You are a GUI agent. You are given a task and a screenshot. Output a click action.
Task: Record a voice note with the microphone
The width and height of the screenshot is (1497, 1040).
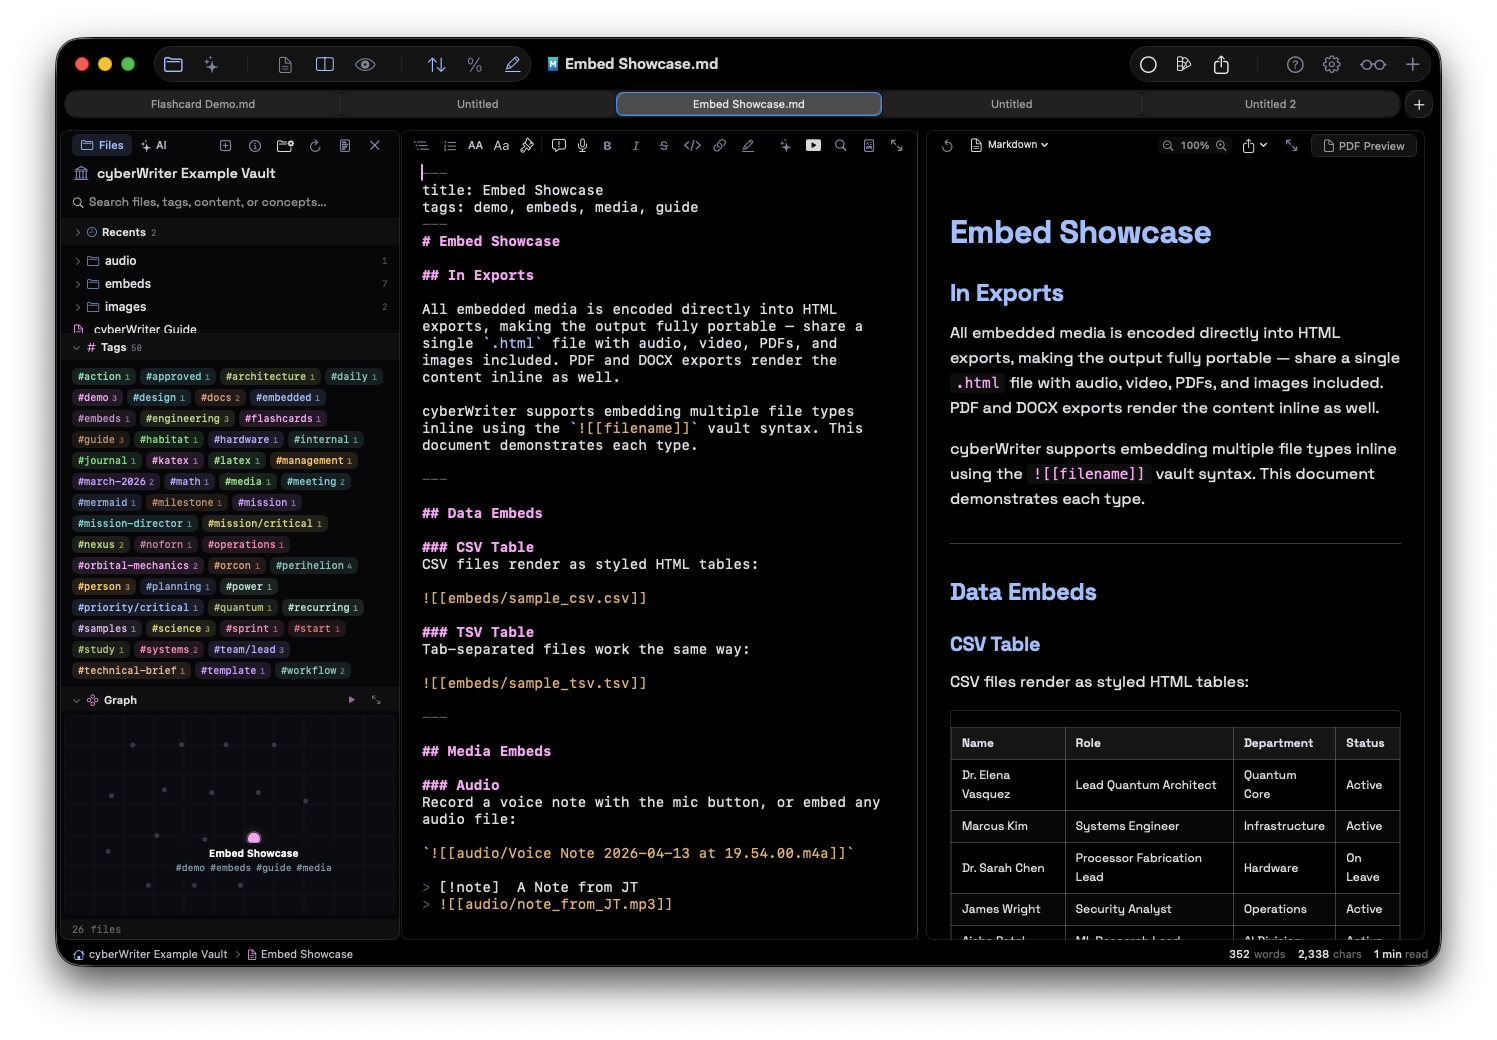[582, 146]
